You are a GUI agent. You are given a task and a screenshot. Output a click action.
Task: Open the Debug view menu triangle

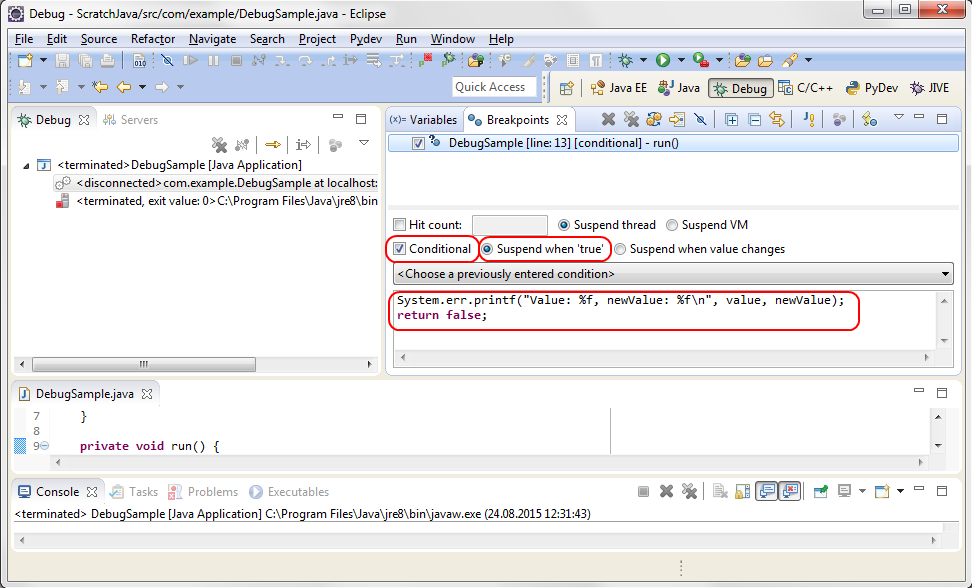pyautogui.click(x=364, y=143)
